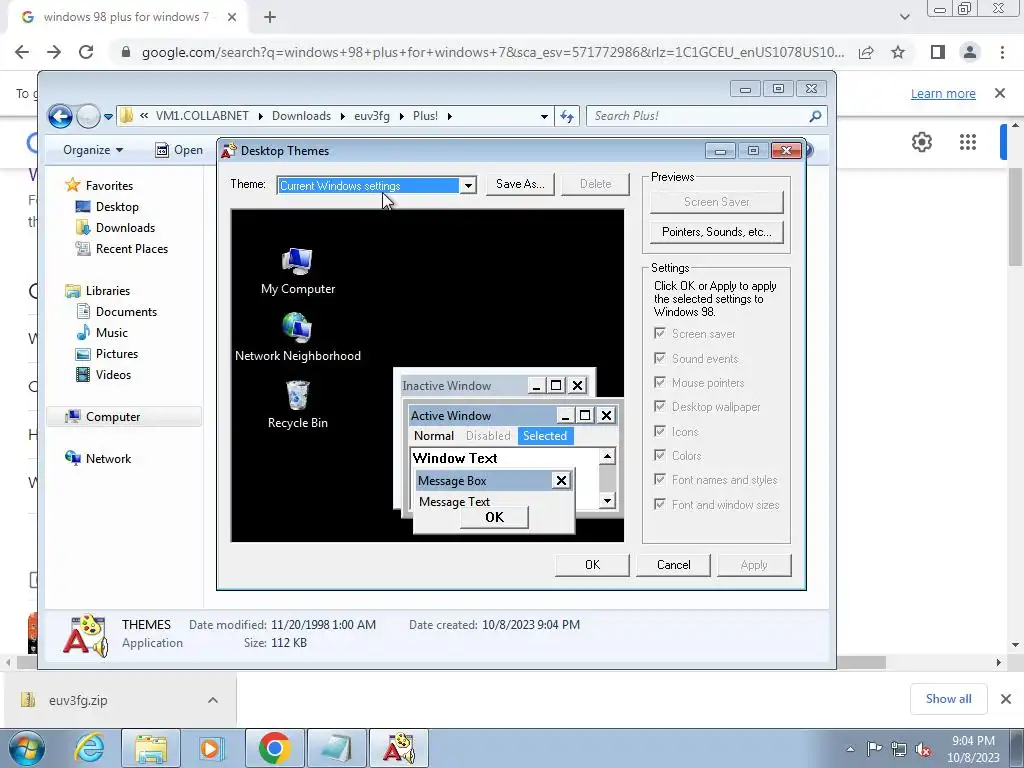Click the Desktop Themes title bar icon
Screen dimensions: 1024x768
coord(229,151)
